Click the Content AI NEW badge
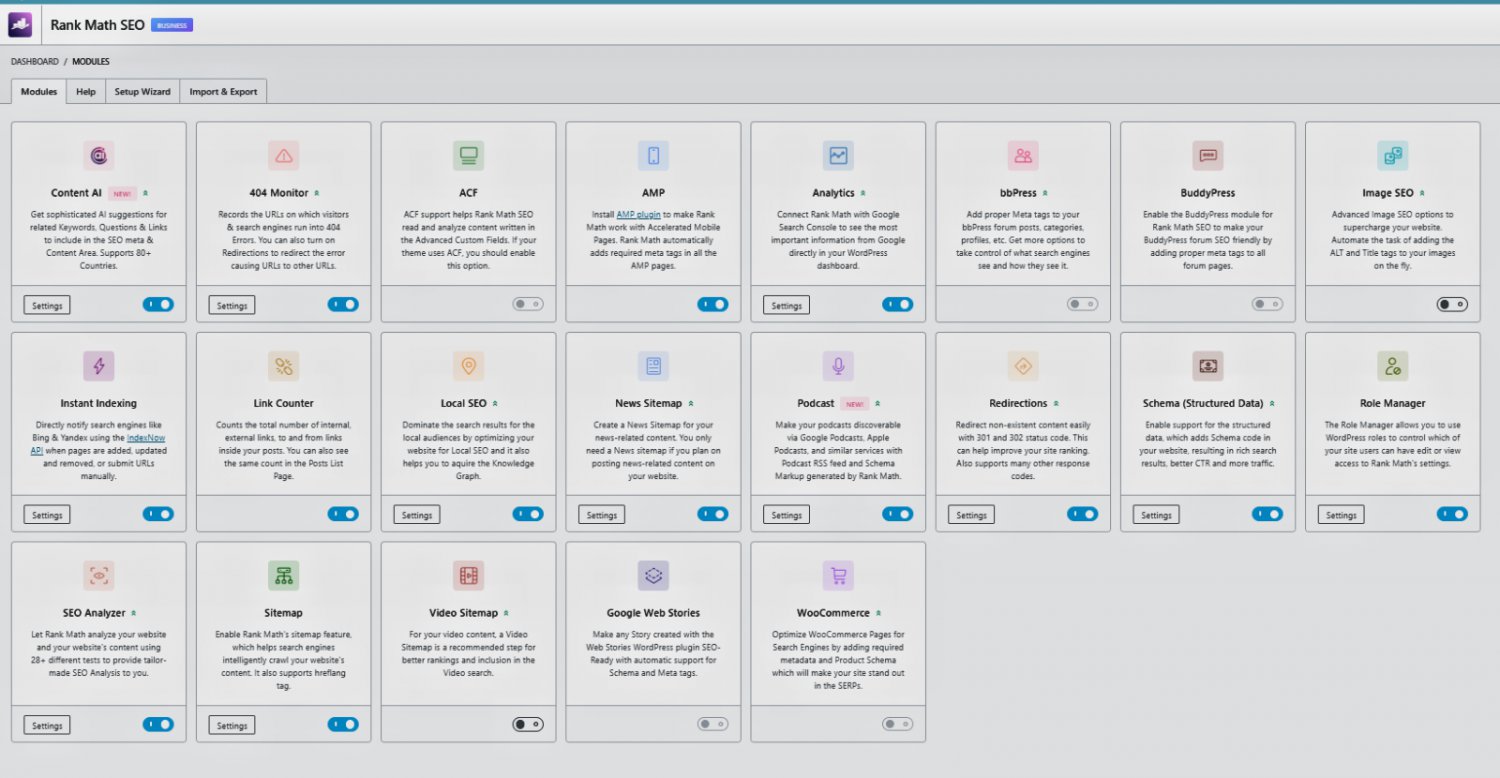This screenshot has width=1500, height=778. (122, 193)
